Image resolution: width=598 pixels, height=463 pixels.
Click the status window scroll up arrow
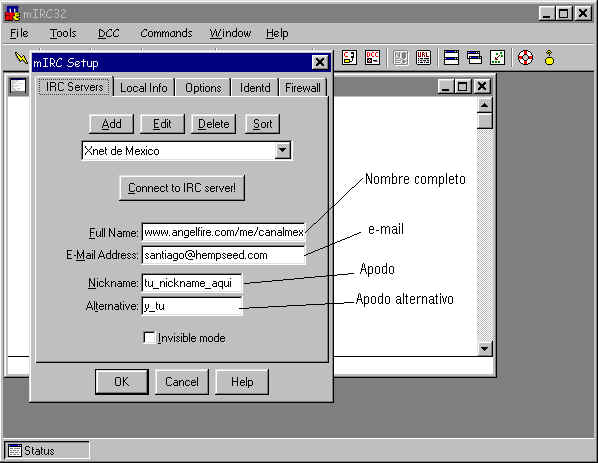[x=484, y=105]
